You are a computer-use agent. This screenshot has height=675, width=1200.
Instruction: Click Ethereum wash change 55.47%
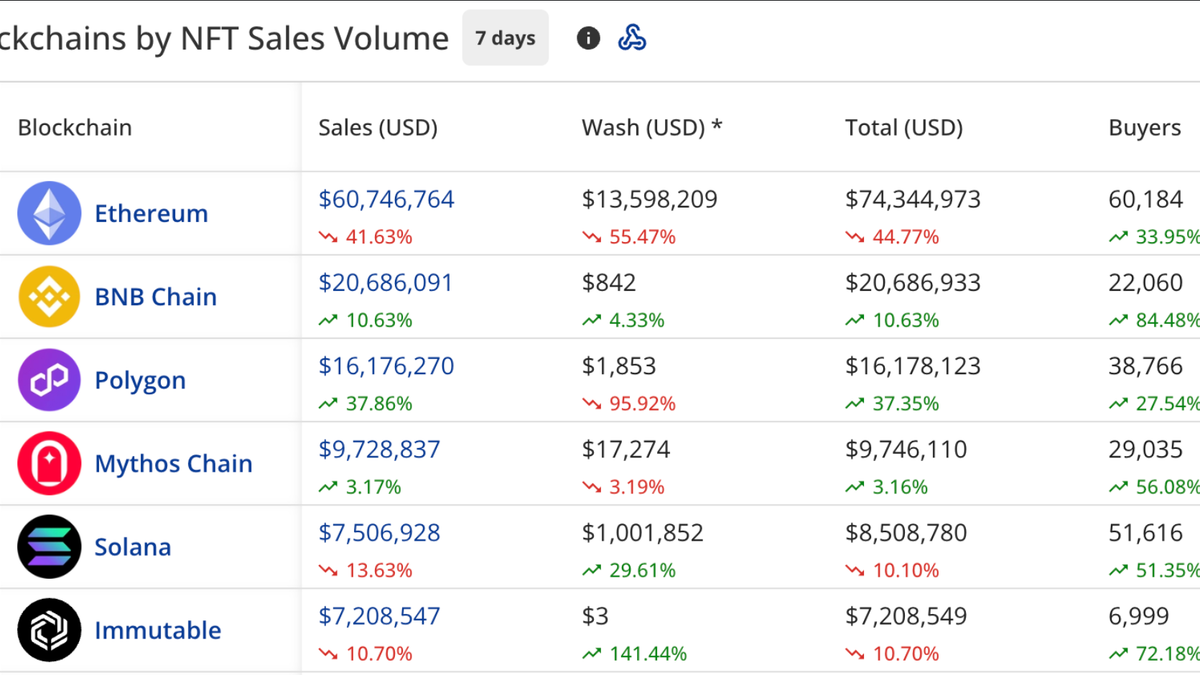pyautogui.click(x=629, y=237)
